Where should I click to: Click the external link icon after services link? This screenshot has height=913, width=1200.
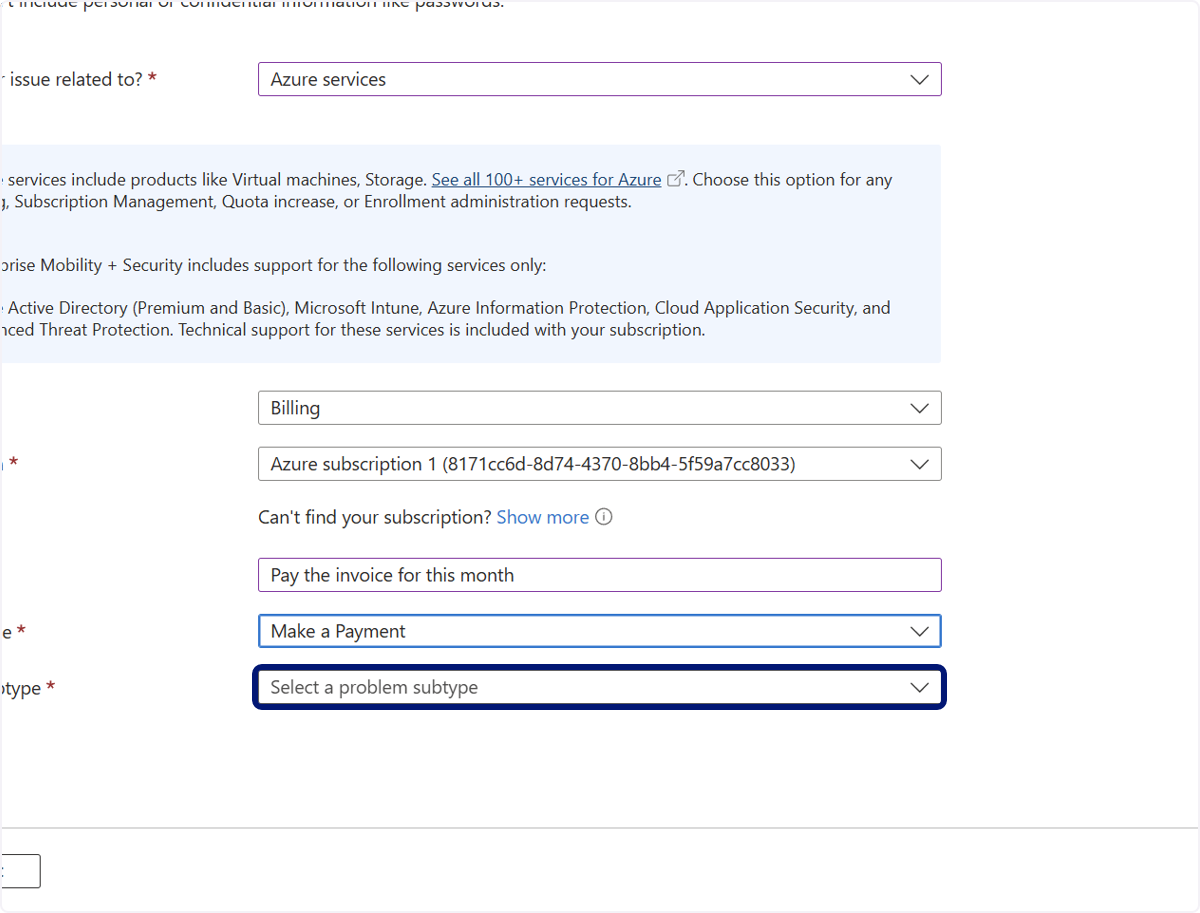tap(675, 180)
